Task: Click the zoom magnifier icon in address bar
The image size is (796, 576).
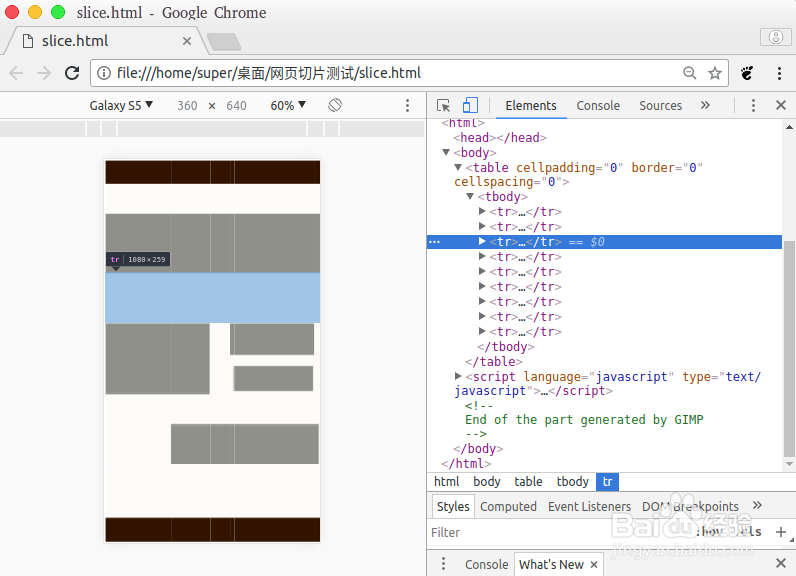Action: click(x=690, y=73)
